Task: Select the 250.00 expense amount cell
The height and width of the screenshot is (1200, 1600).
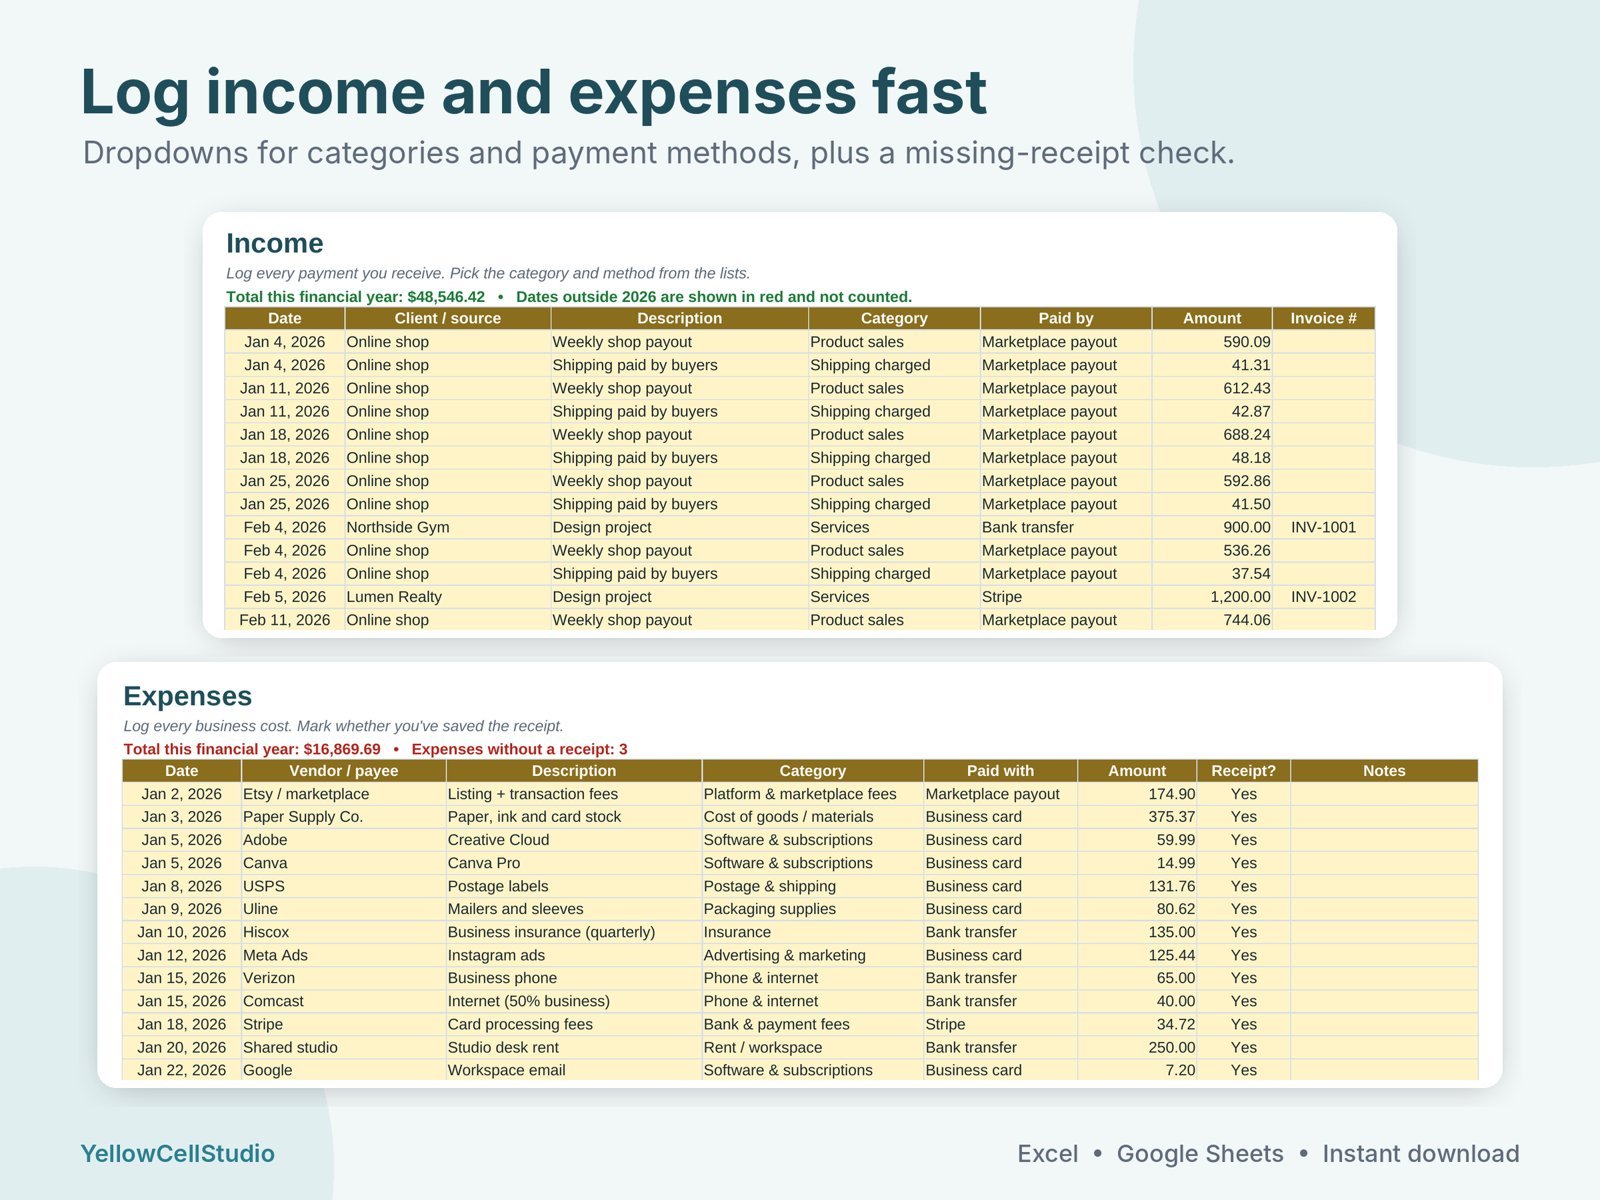Action: coord(1137,1047)
